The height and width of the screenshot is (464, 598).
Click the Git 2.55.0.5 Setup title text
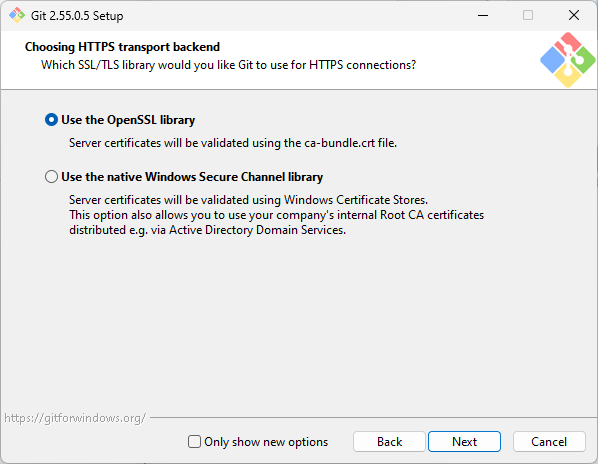[77, 16]
